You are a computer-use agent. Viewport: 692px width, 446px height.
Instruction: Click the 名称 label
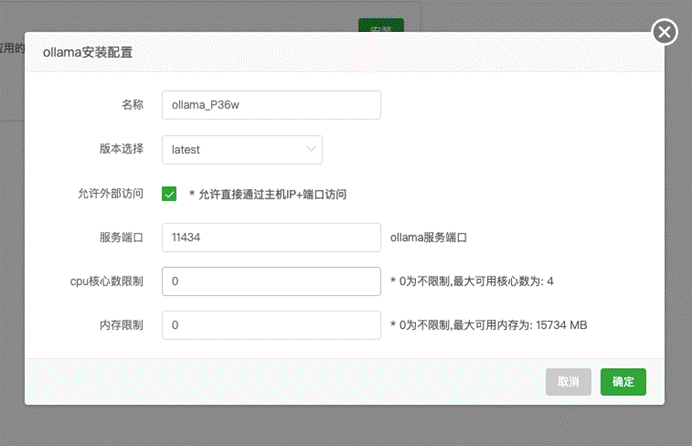[132, 105]
